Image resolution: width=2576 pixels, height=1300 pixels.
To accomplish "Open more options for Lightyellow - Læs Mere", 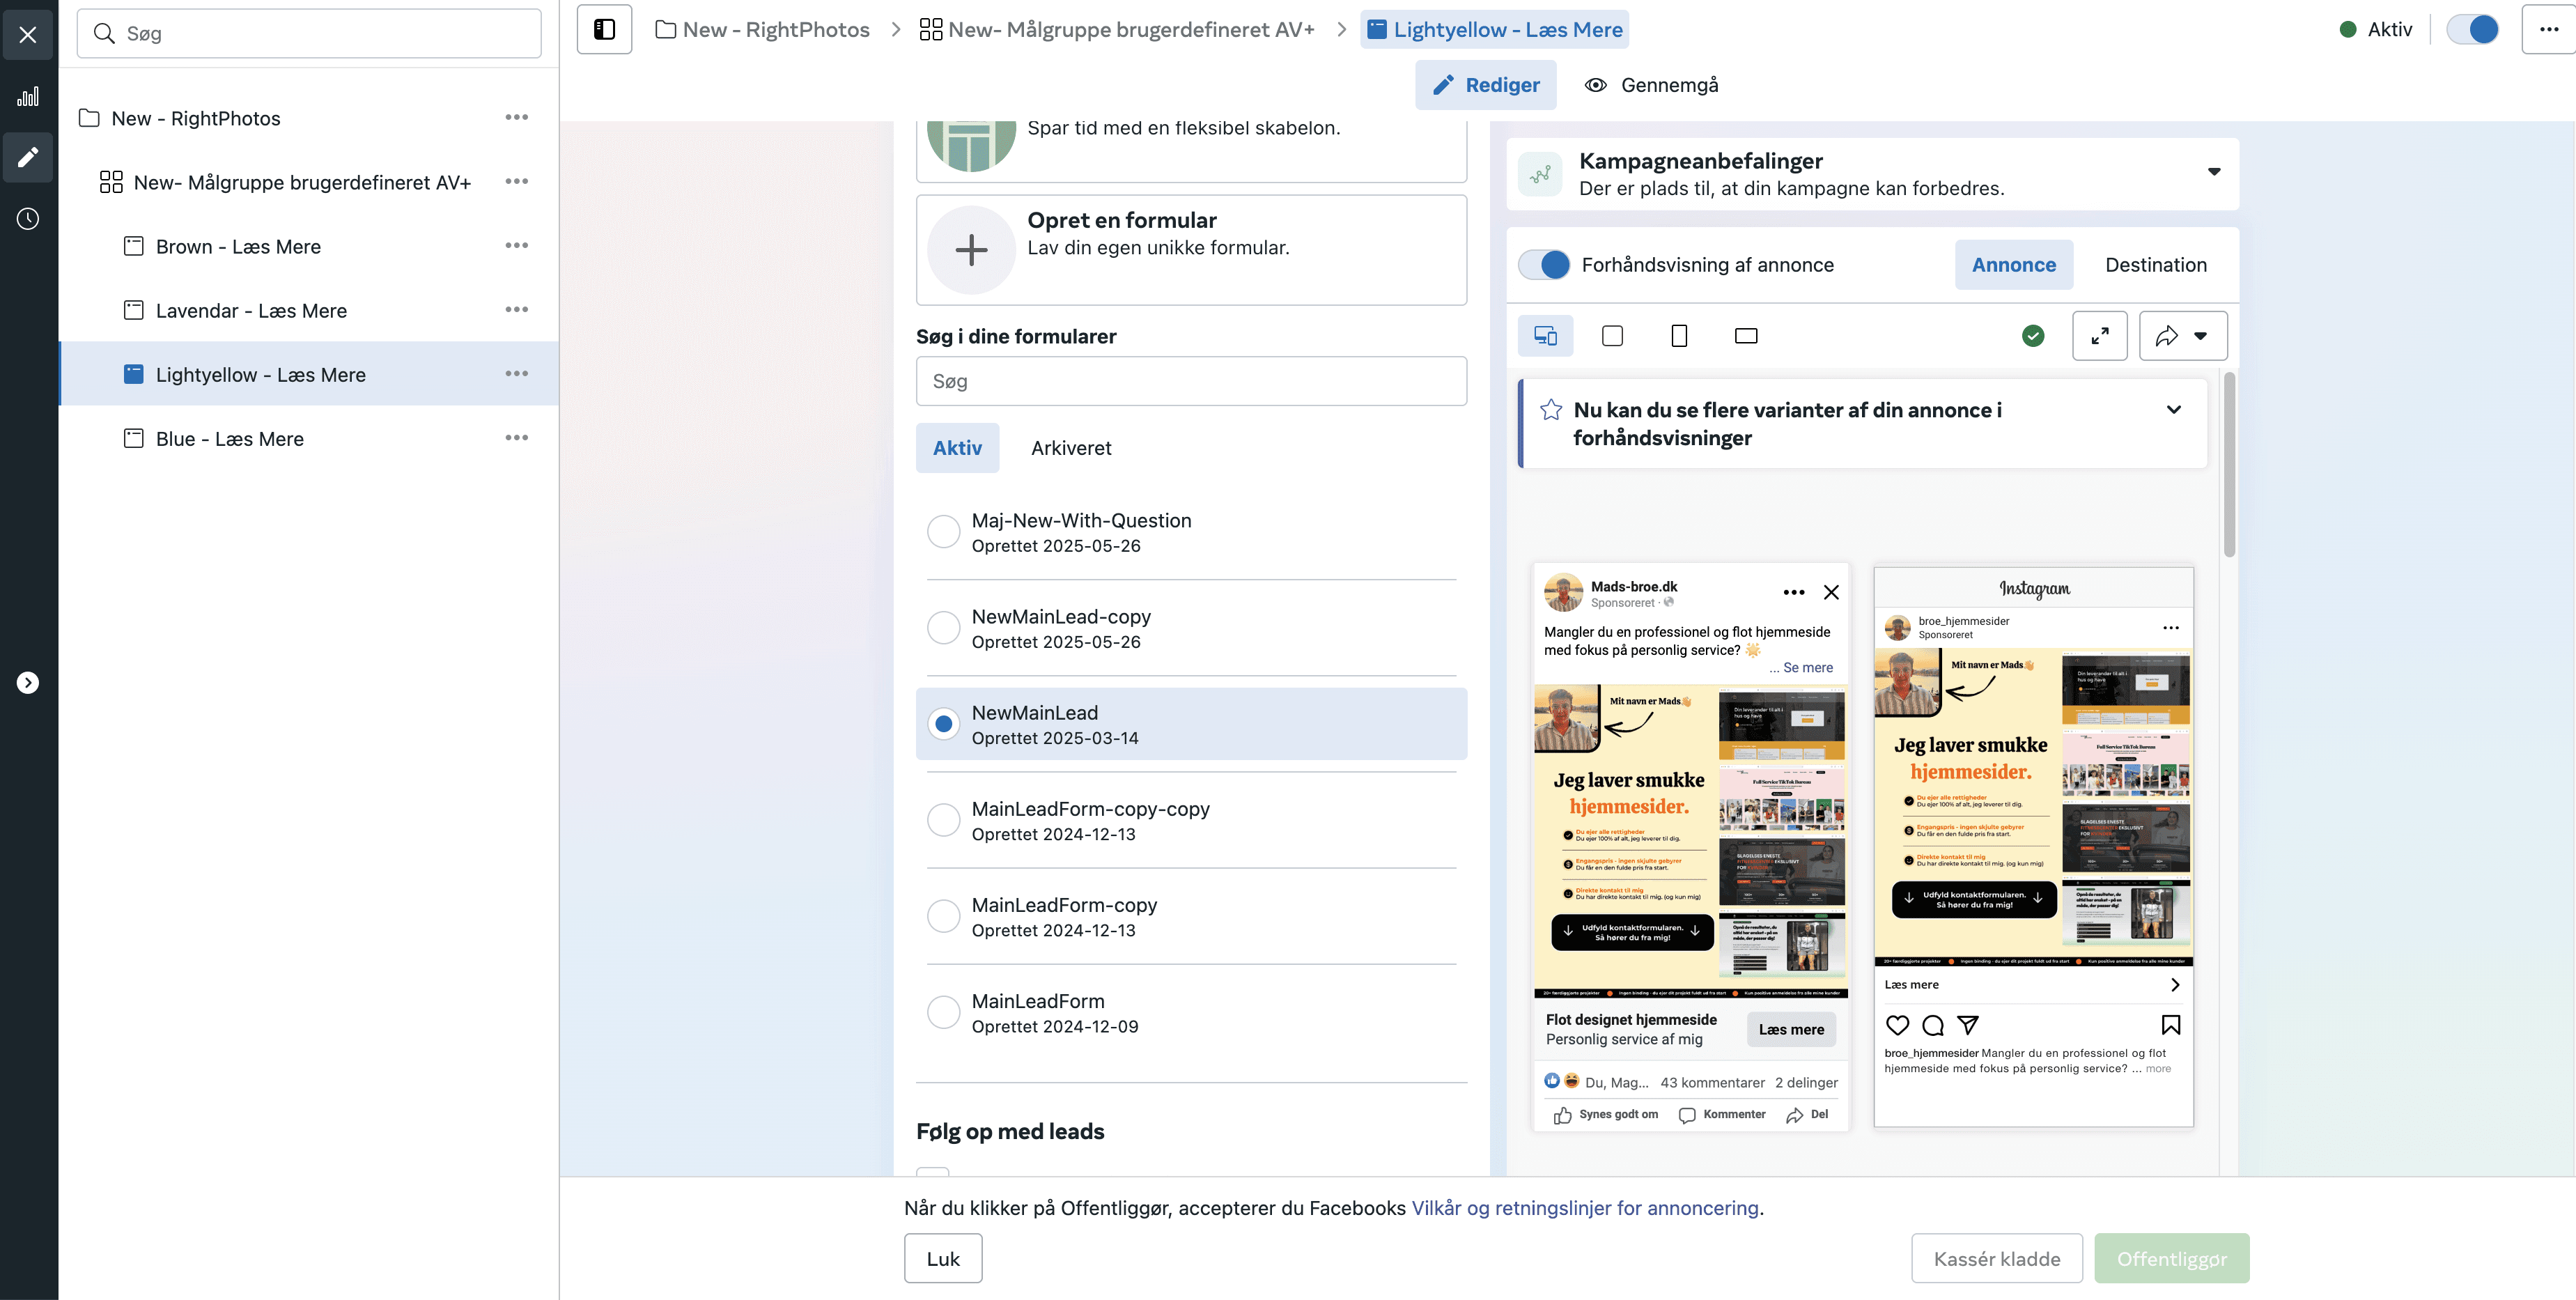I will 516,373.
